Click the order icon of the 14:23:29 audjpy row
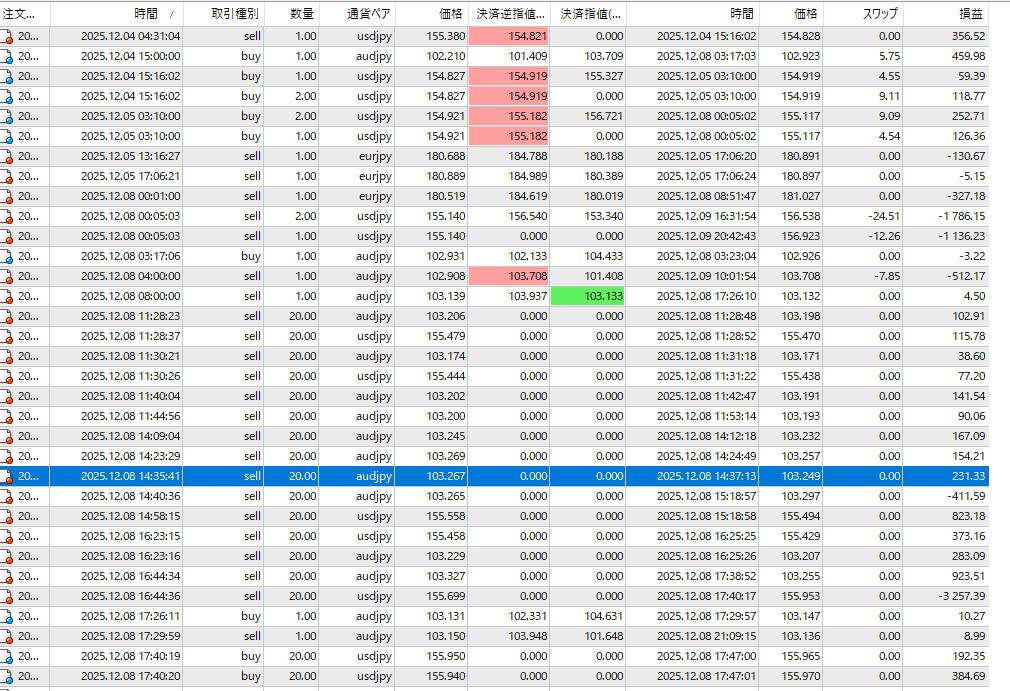The image size is (1010, 691). click(7, 456)
